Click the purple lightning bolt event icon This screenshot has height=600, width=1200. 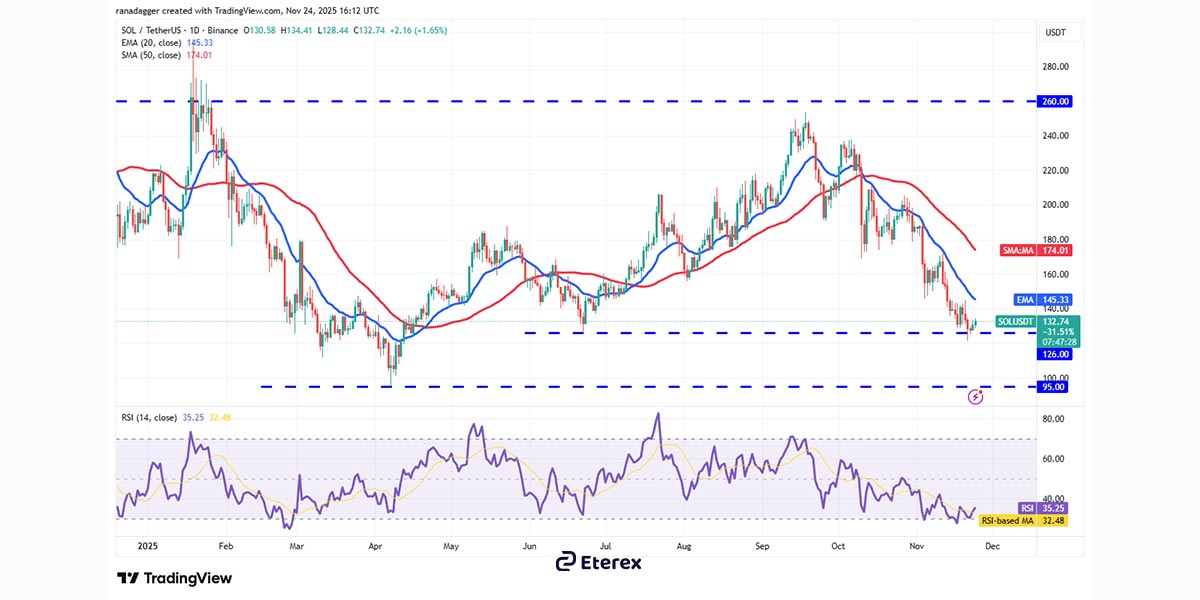click(976, 397)
